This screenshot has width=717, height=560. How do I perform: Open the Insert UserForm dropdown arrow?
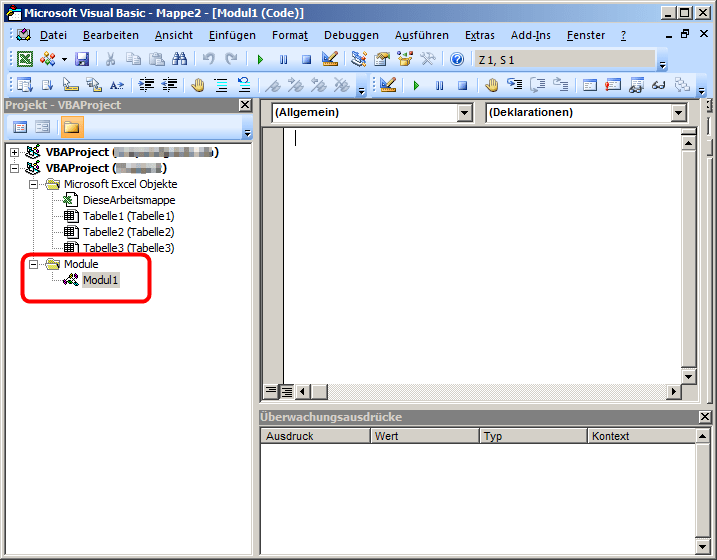(x=64, y=59)
